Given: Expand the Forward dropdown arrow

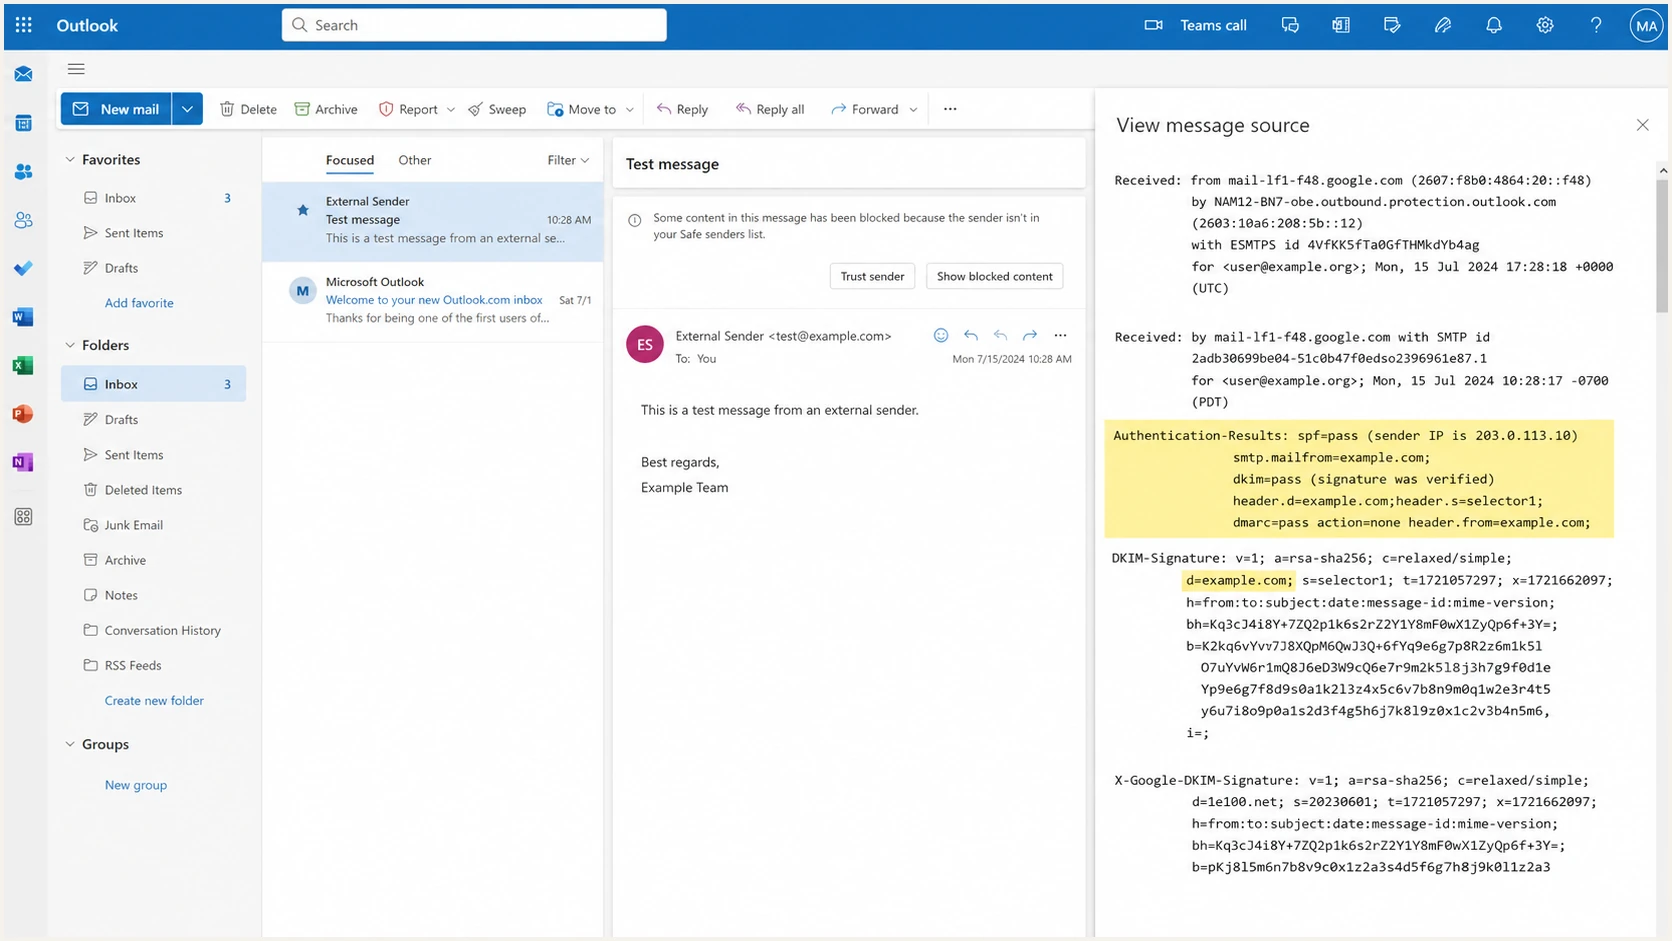Looking at the screenshot, I should coord(913,110).
